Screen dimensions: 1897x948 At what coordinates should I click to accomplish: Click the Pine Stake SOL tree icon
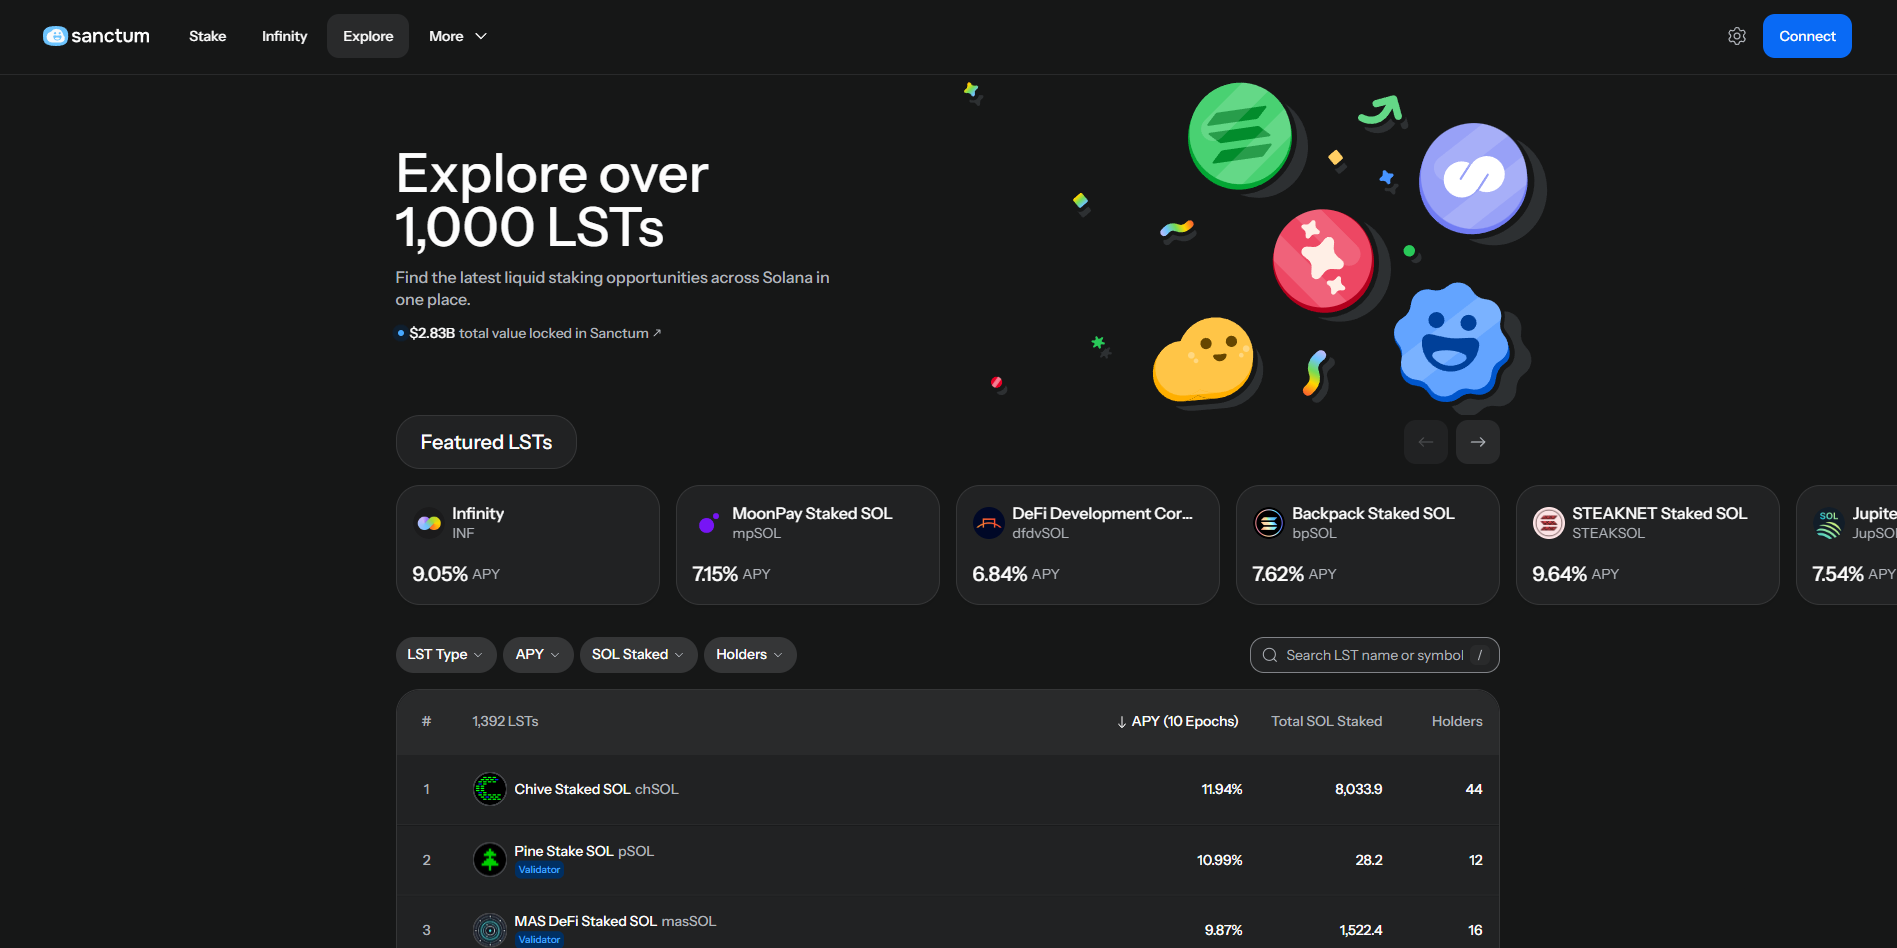[489, 859]
